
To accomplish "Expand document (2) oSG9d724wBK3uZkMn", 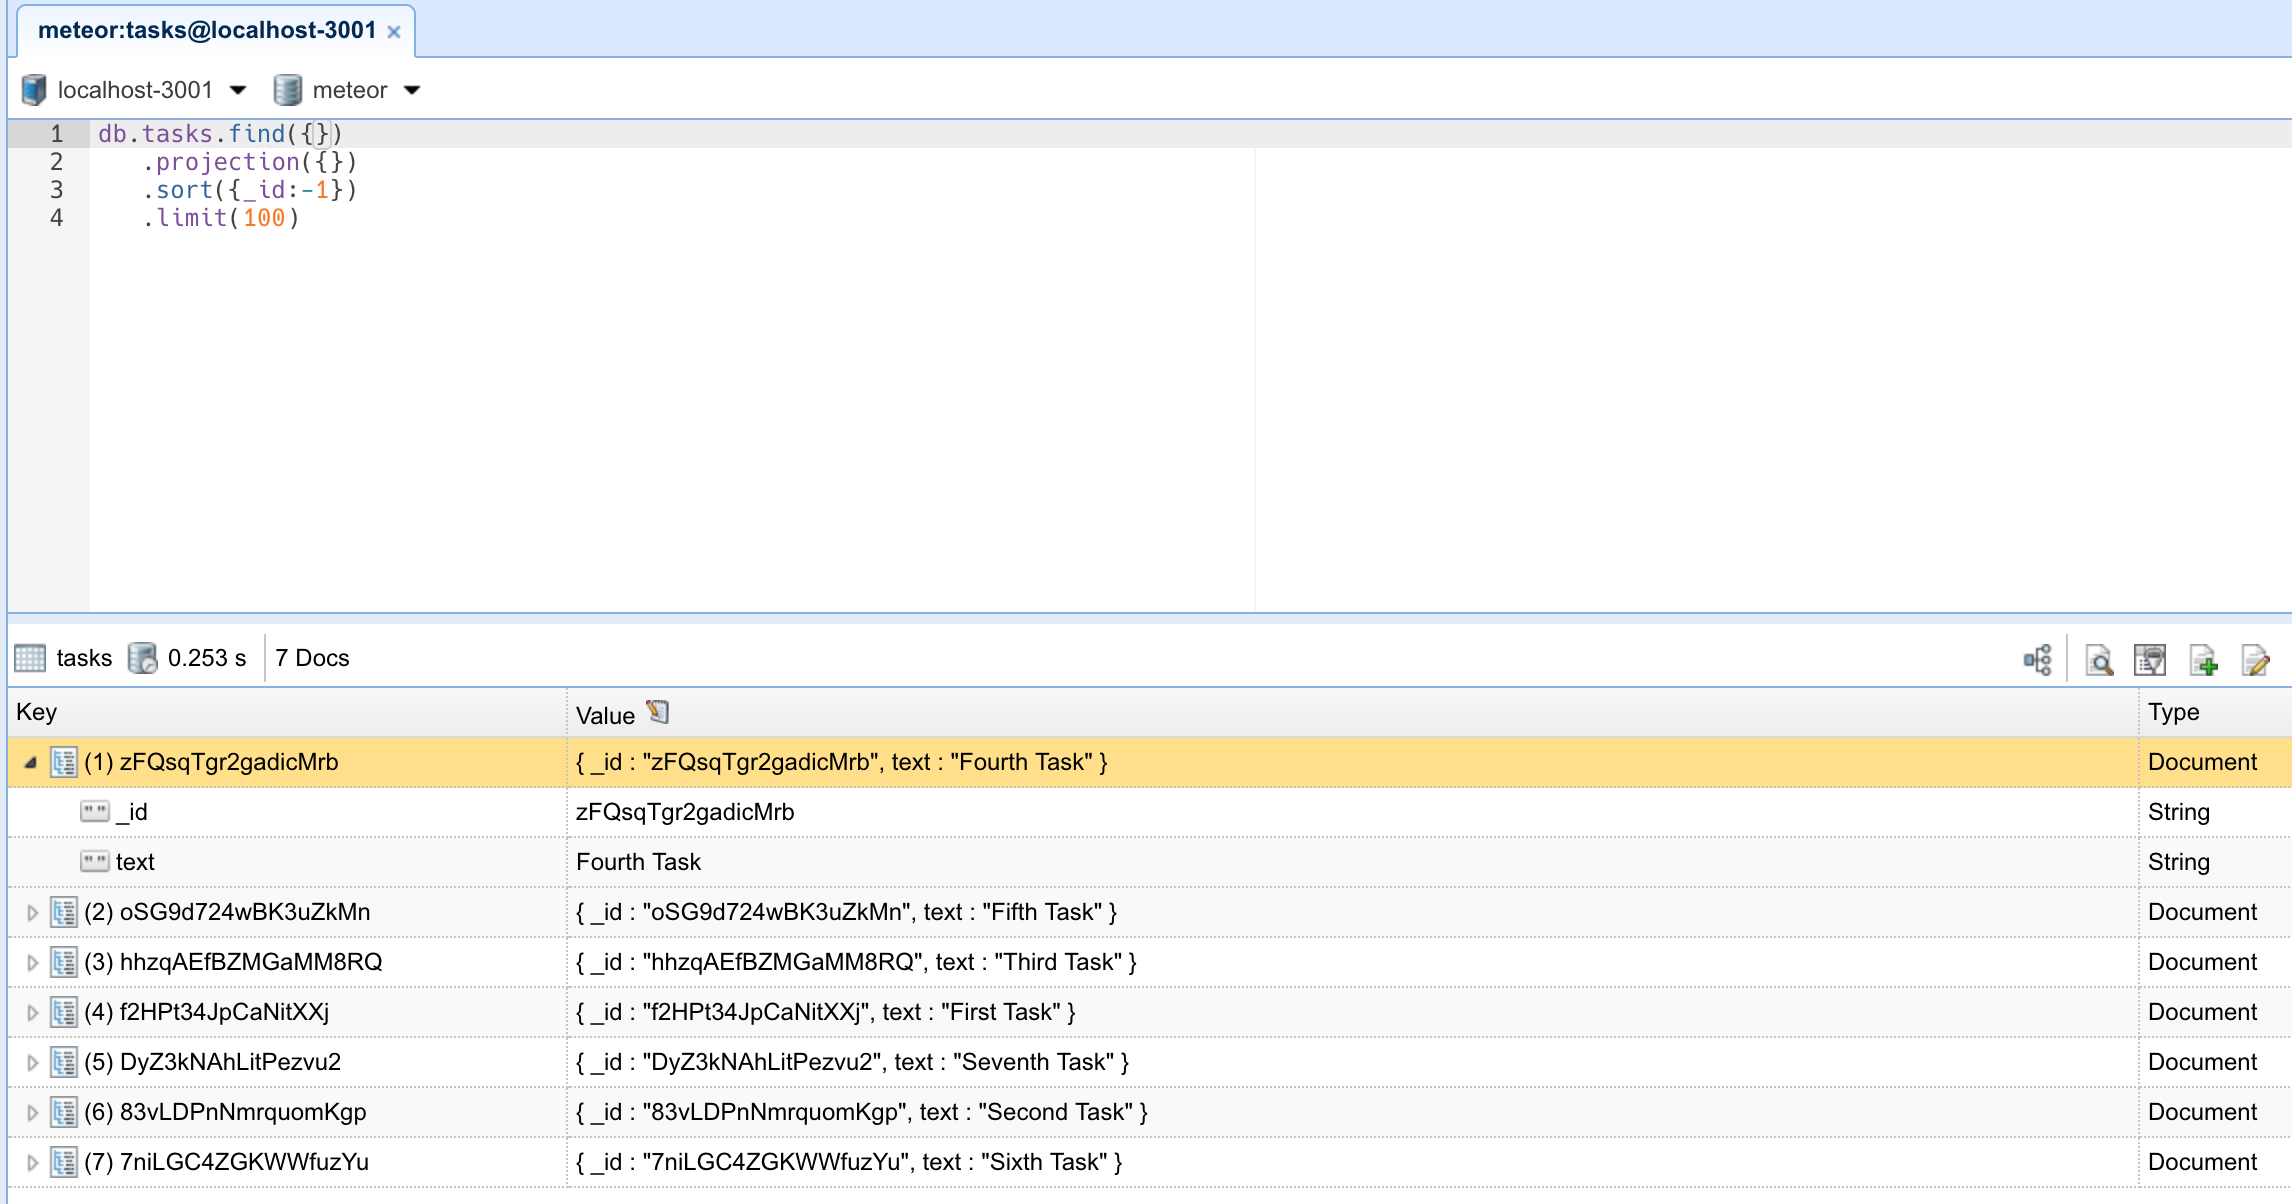I will pos(32,912).
